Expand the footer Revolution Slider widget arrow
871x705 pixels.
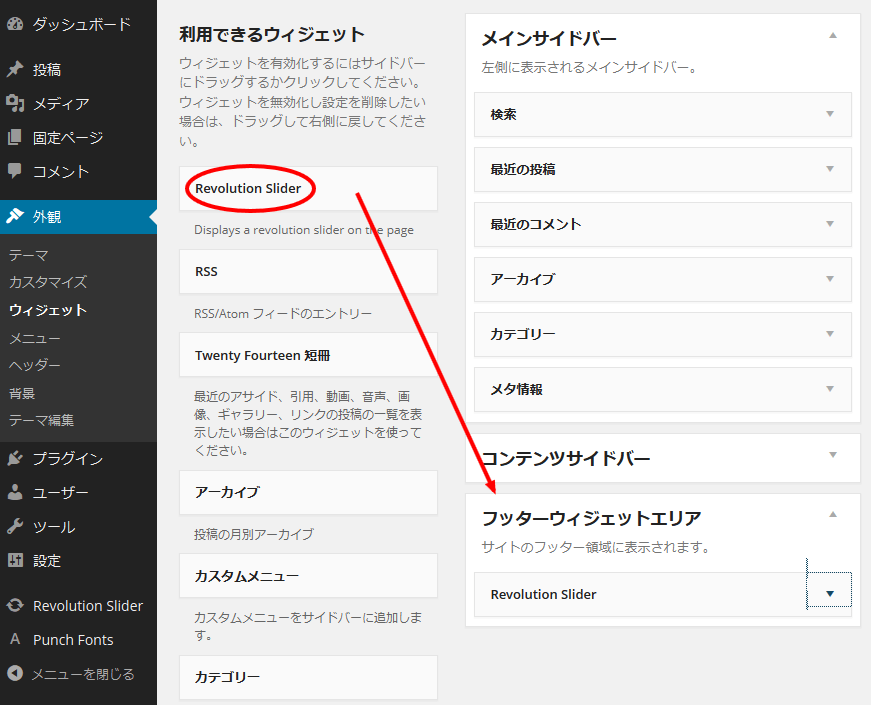829,593
